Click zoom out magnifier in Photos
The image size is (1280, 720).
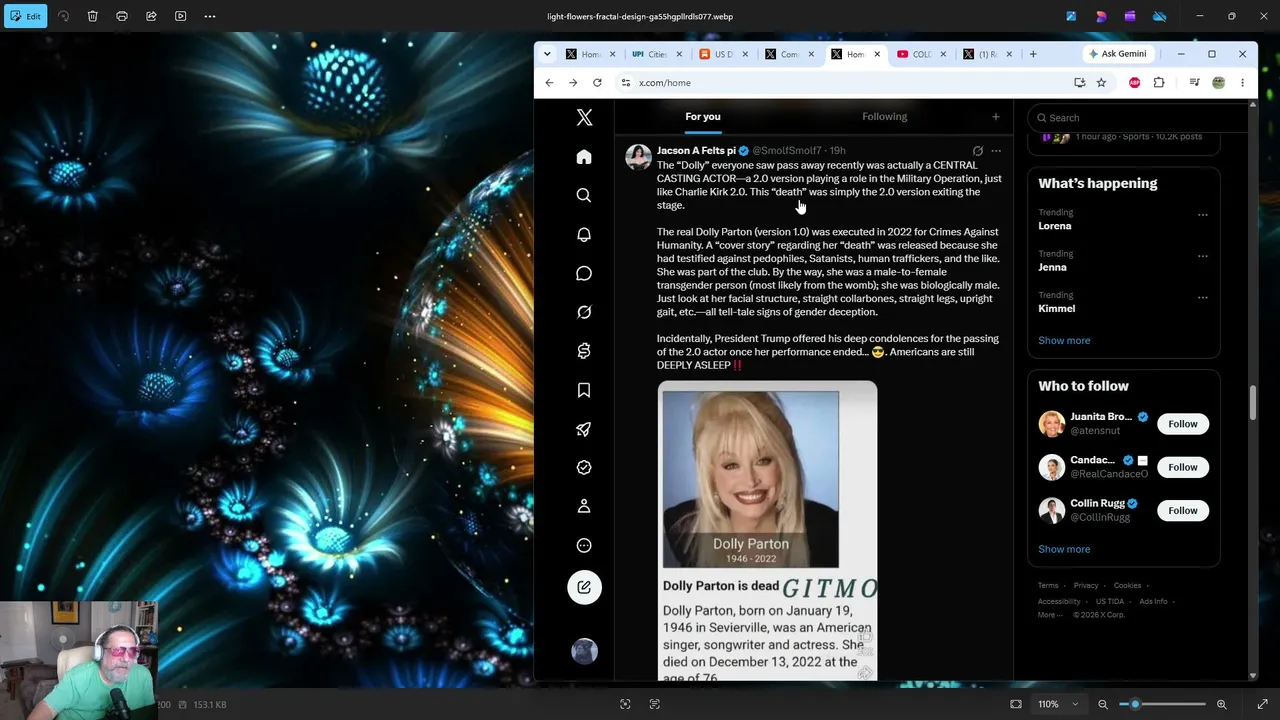[1103, 704]
